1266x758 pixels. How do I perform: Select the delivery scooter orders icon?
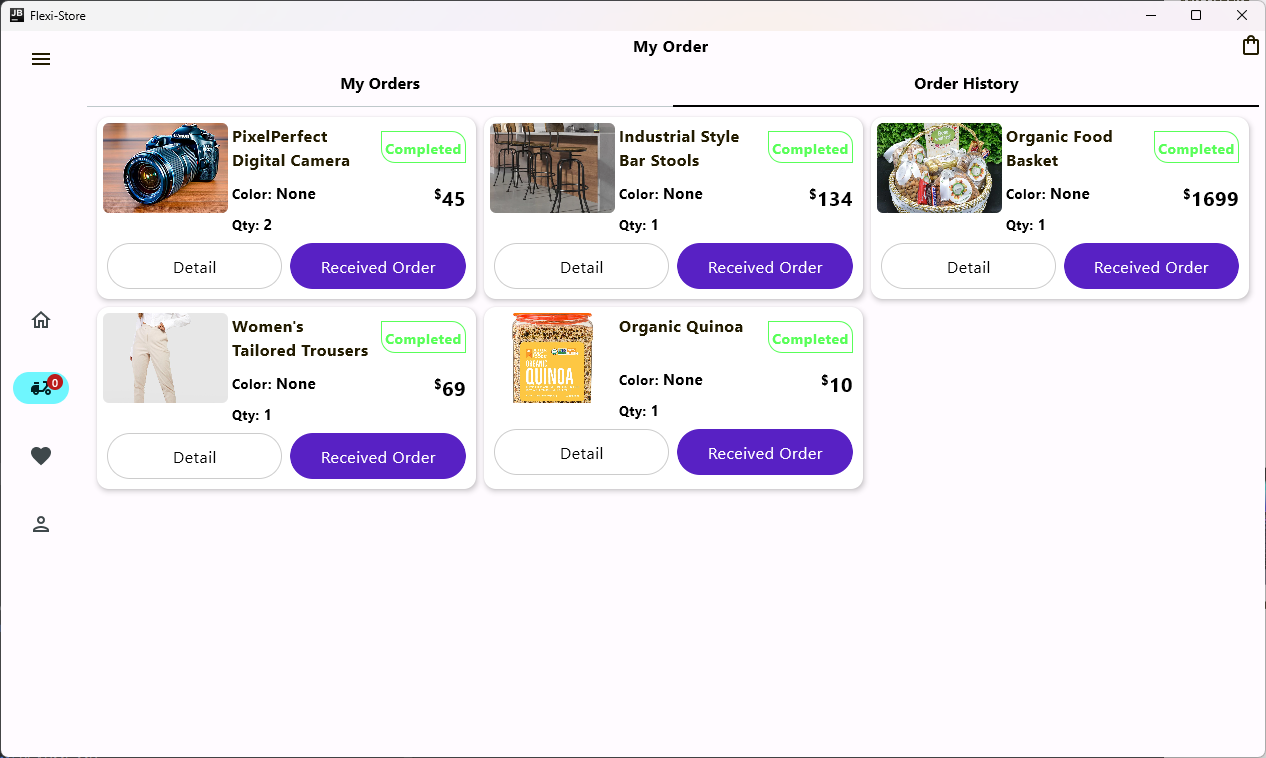[x=41, y=388]
